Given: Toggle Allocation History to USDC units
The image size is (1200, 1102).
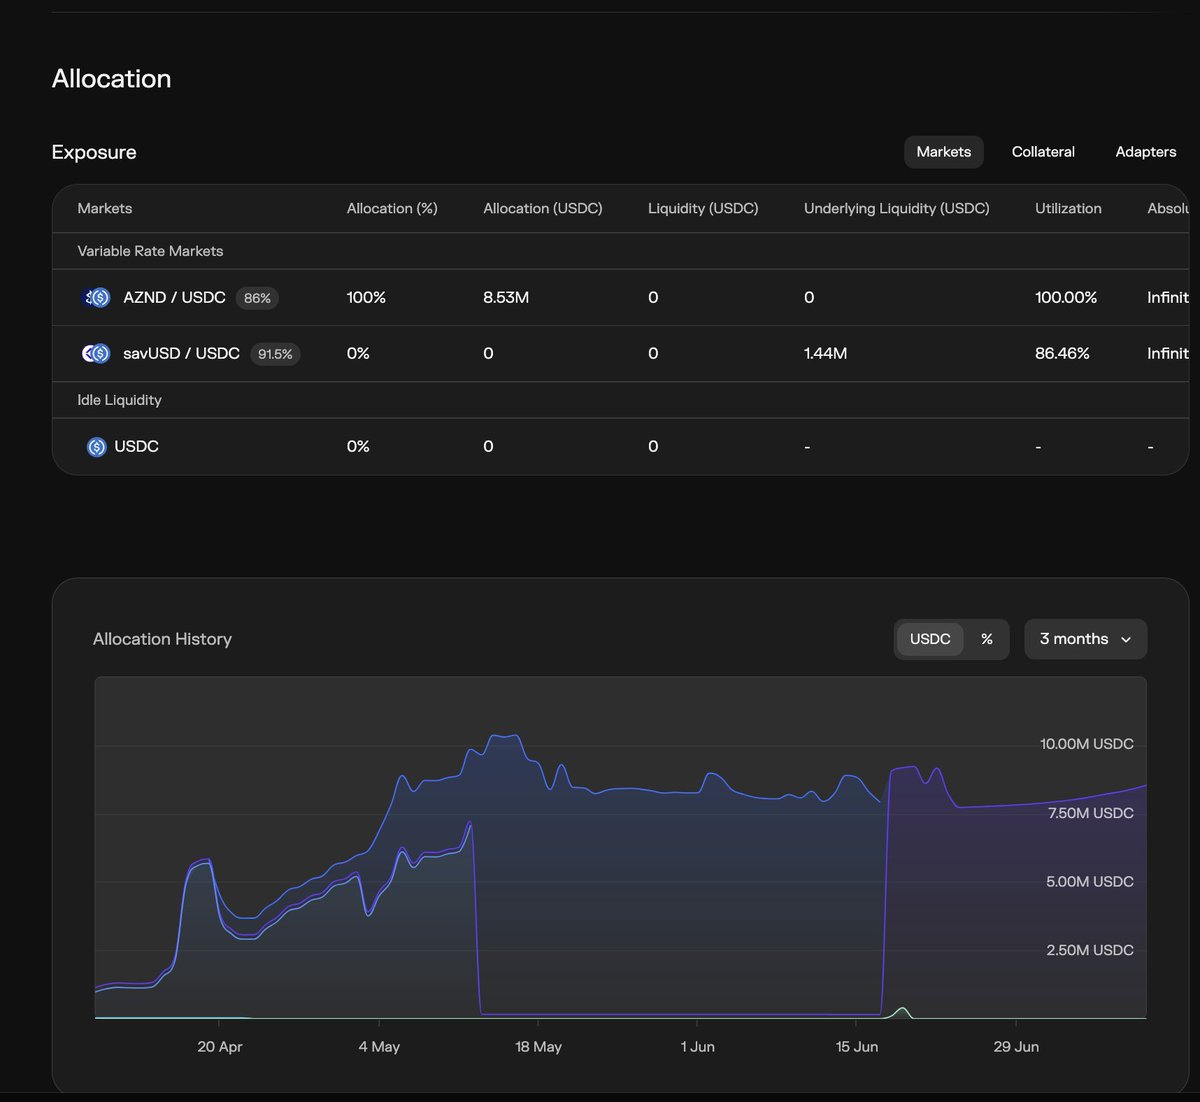Looking at the screenshot, I should [x=930, y=639].
